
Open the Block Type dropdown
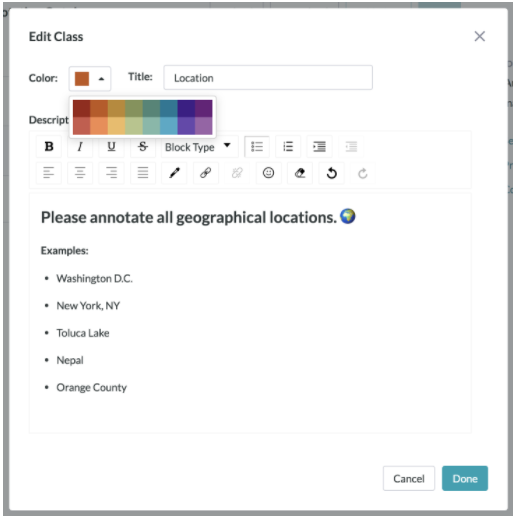(x=200, y=147)
